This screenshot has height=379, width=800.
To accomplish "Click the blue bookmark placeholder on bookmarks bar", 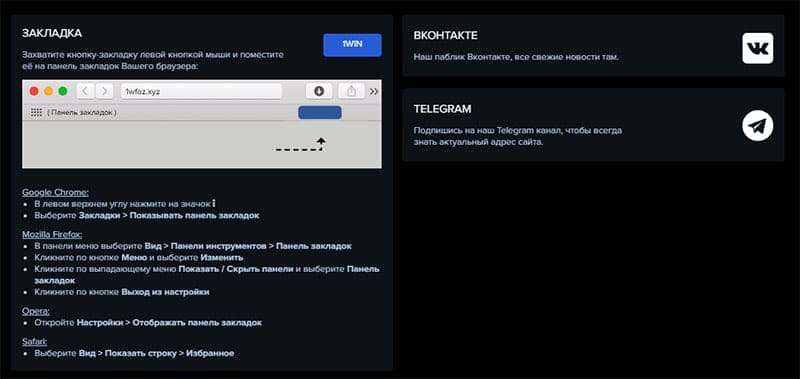I will [320, 112].
